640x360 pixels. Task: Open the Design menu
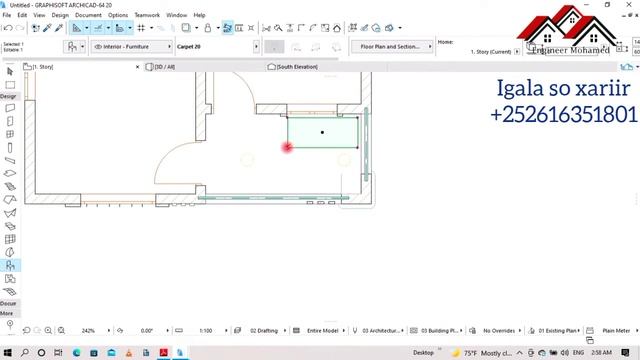pyautogui.click(x=60, y=15)
